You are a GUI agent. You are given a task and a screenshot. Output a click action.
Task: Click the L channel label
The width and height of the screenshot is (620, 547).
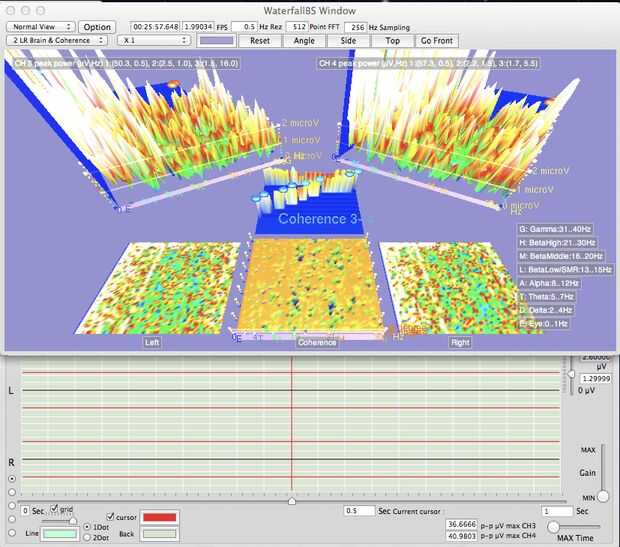point(11,391)
